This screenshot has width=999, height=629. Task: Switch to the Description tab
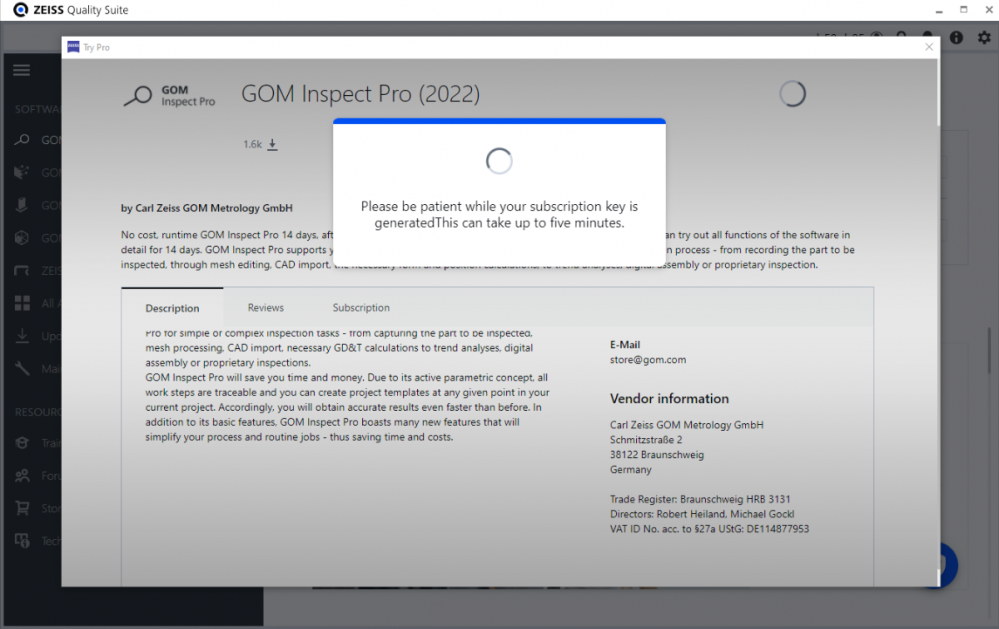(x=172, y=308)
